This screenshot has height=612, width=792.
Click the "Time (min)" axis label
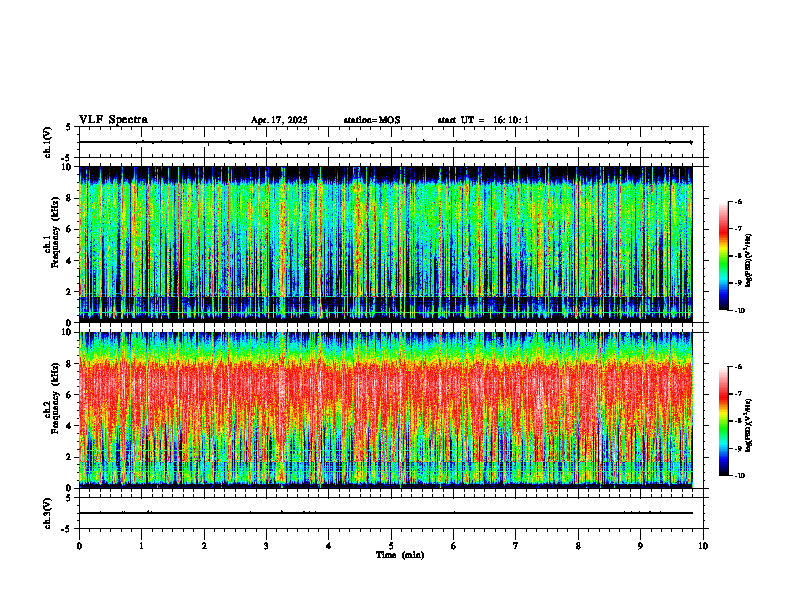click(x=400, y=555)
